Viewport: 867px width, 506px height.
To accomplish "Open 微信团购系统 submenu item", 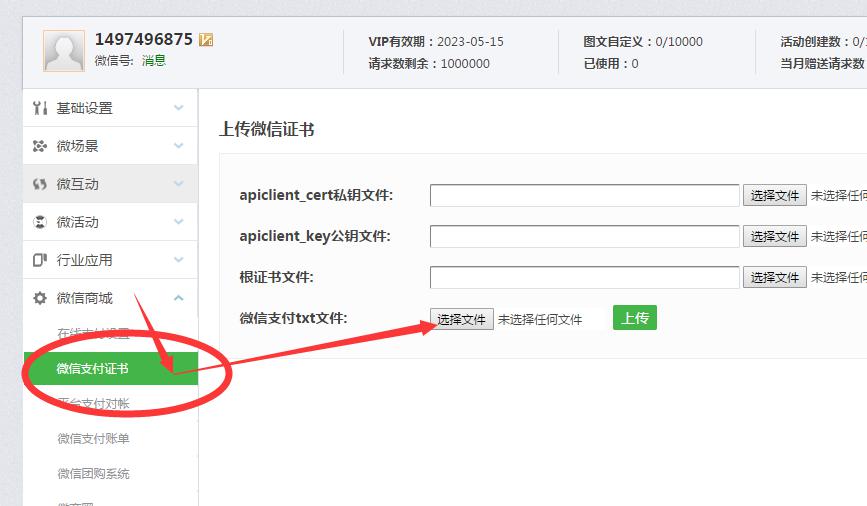I will pyautogui.click(x=93, y=474).
